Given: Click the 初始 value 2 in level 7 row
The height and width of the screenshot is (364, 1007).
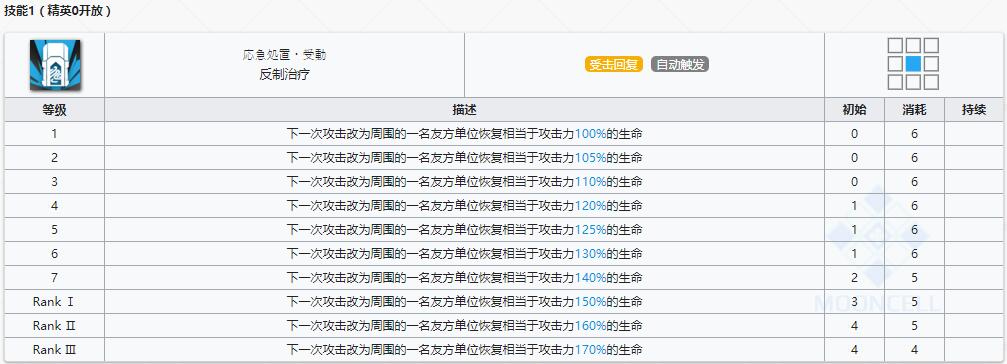Looking at the screenshot, I should (854, 278).
